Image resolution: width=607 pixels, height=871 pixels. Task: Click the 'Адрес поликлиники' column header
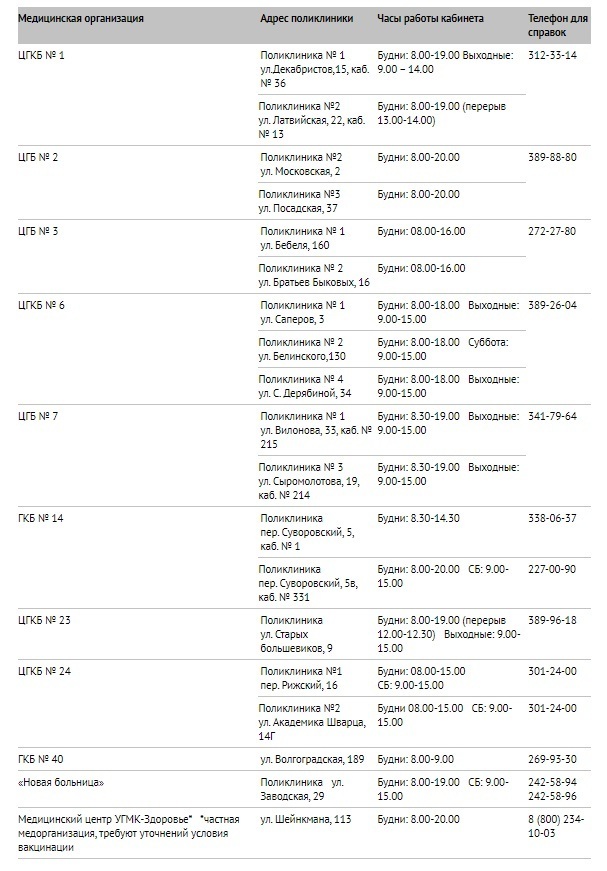point(307,18)
